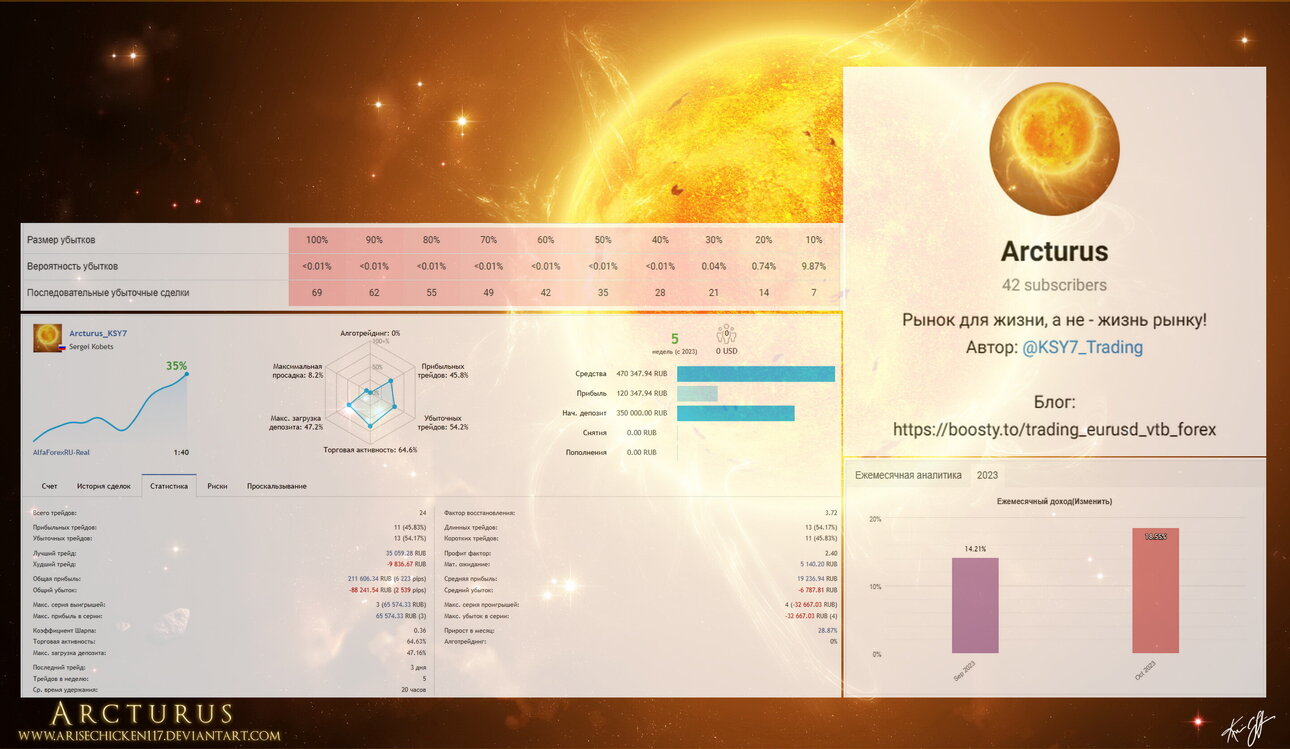1290x749 pixels.
Task: Open the Риски tab
Action: pos(217,486)
